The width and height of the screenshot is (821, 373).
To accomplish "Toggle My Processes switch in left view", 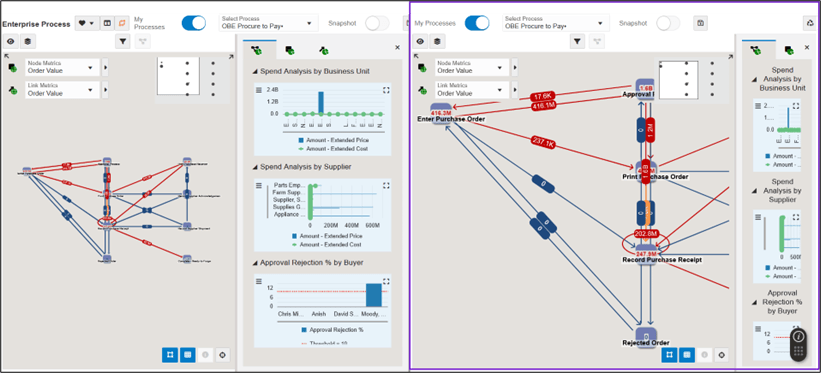I will coord(194,23).
